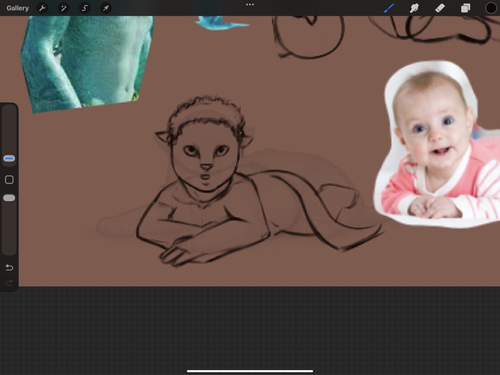The width and height of the screenshot is (500, 375).
Task: Open the Adjustments magic wand menu
Action: 63,8
